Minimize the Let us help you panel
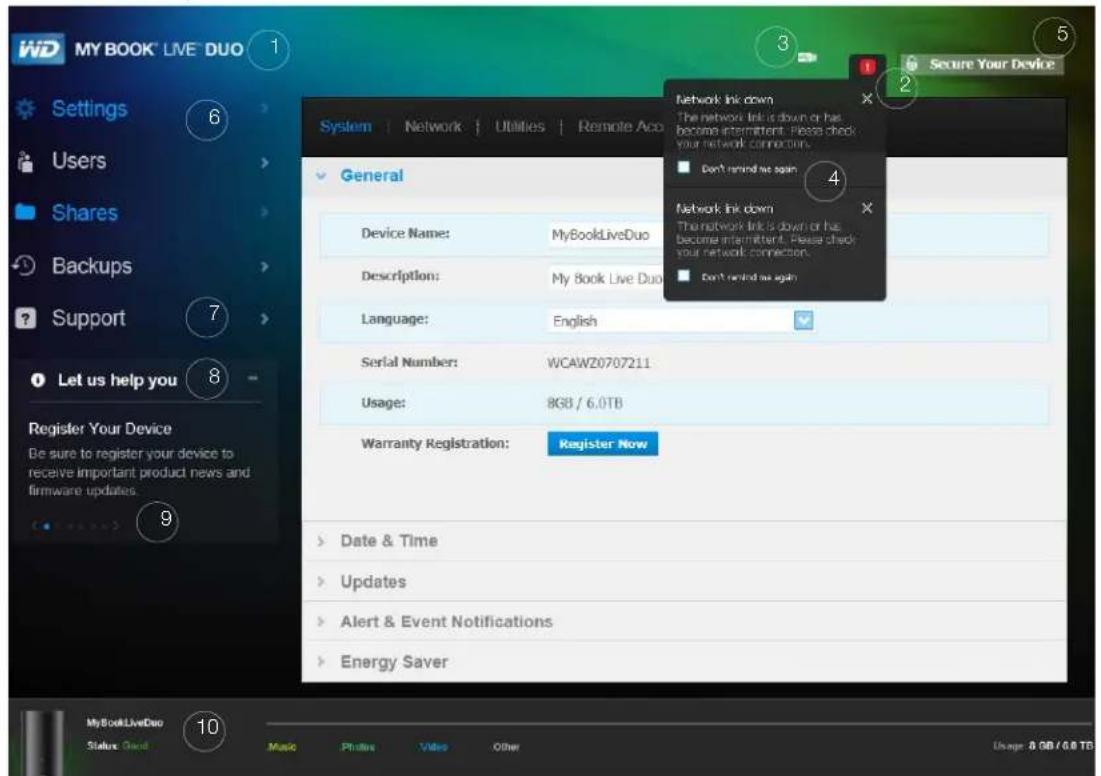 coord(253,379)
